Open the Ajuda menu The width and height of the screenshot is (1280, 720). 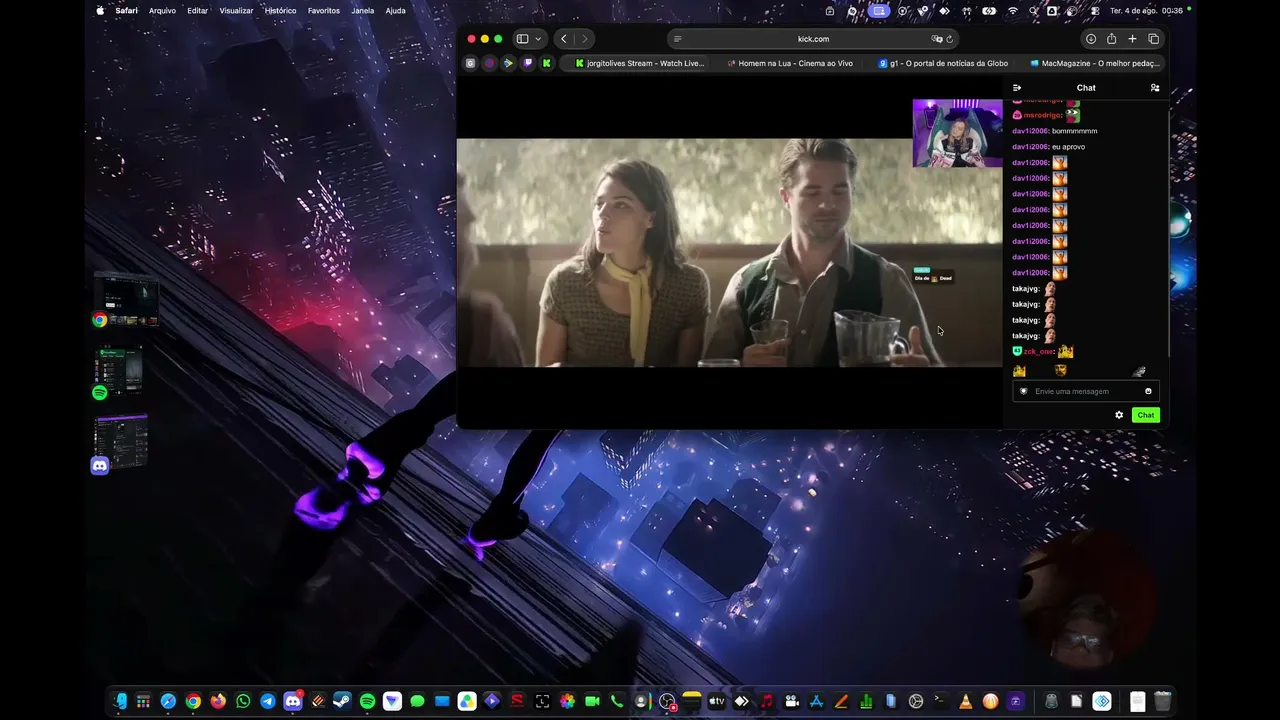[395, 11]
